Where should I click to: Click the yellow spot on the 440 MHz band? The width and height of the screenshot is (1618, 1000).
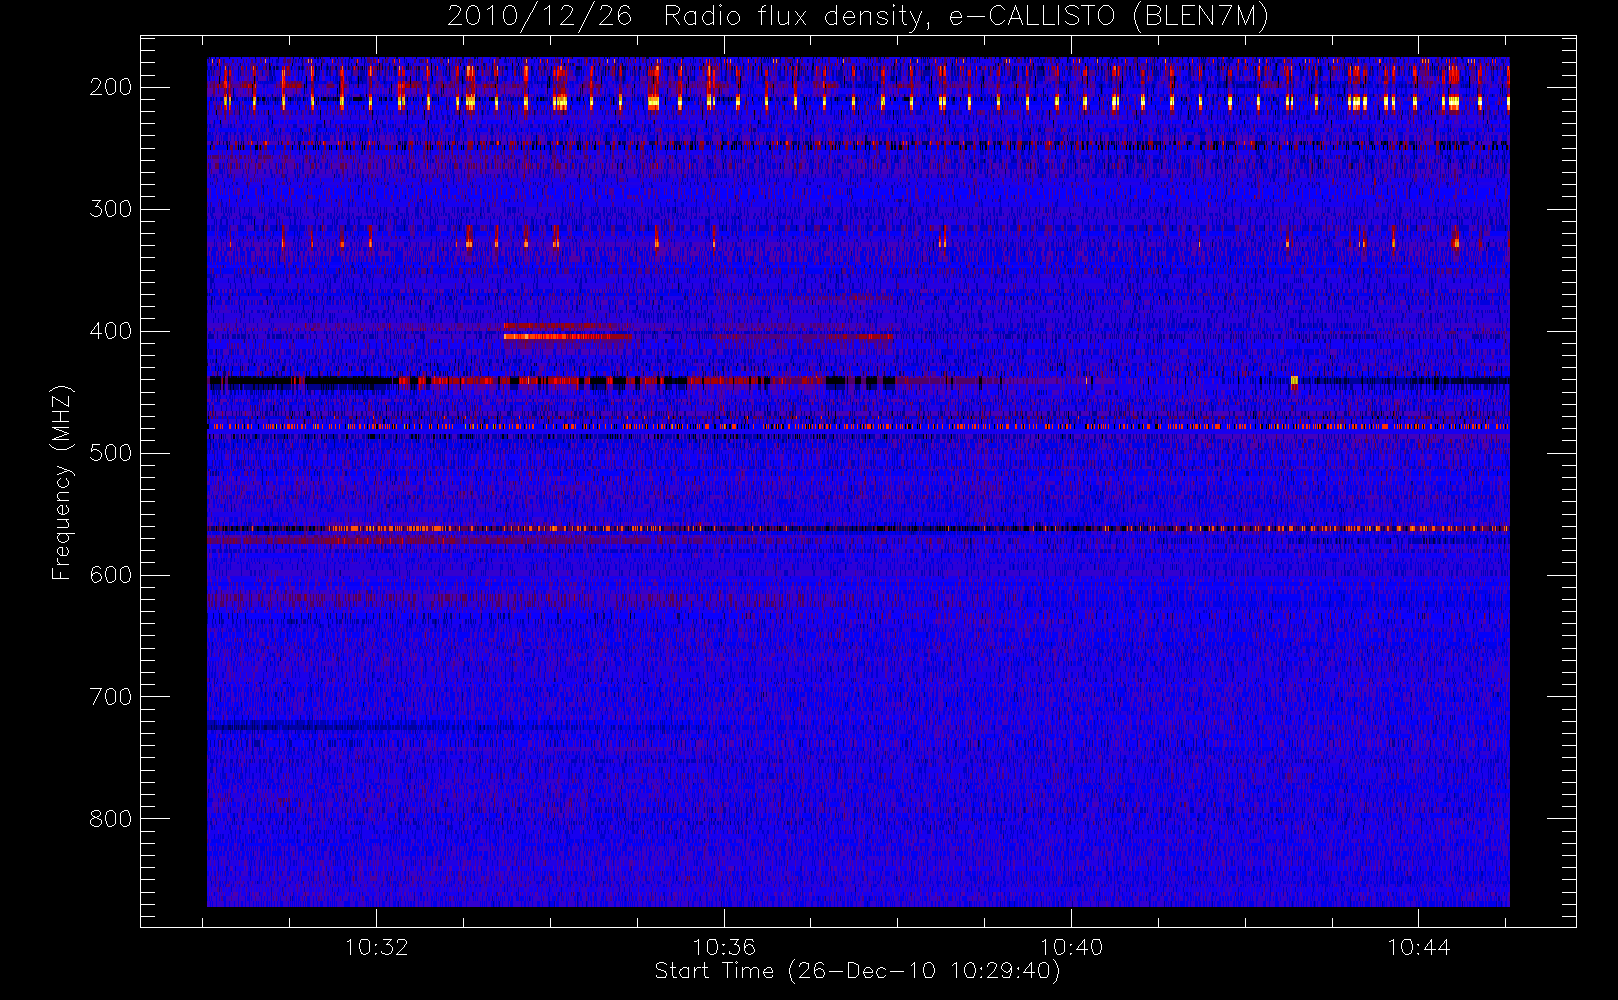pos(1294,380)
